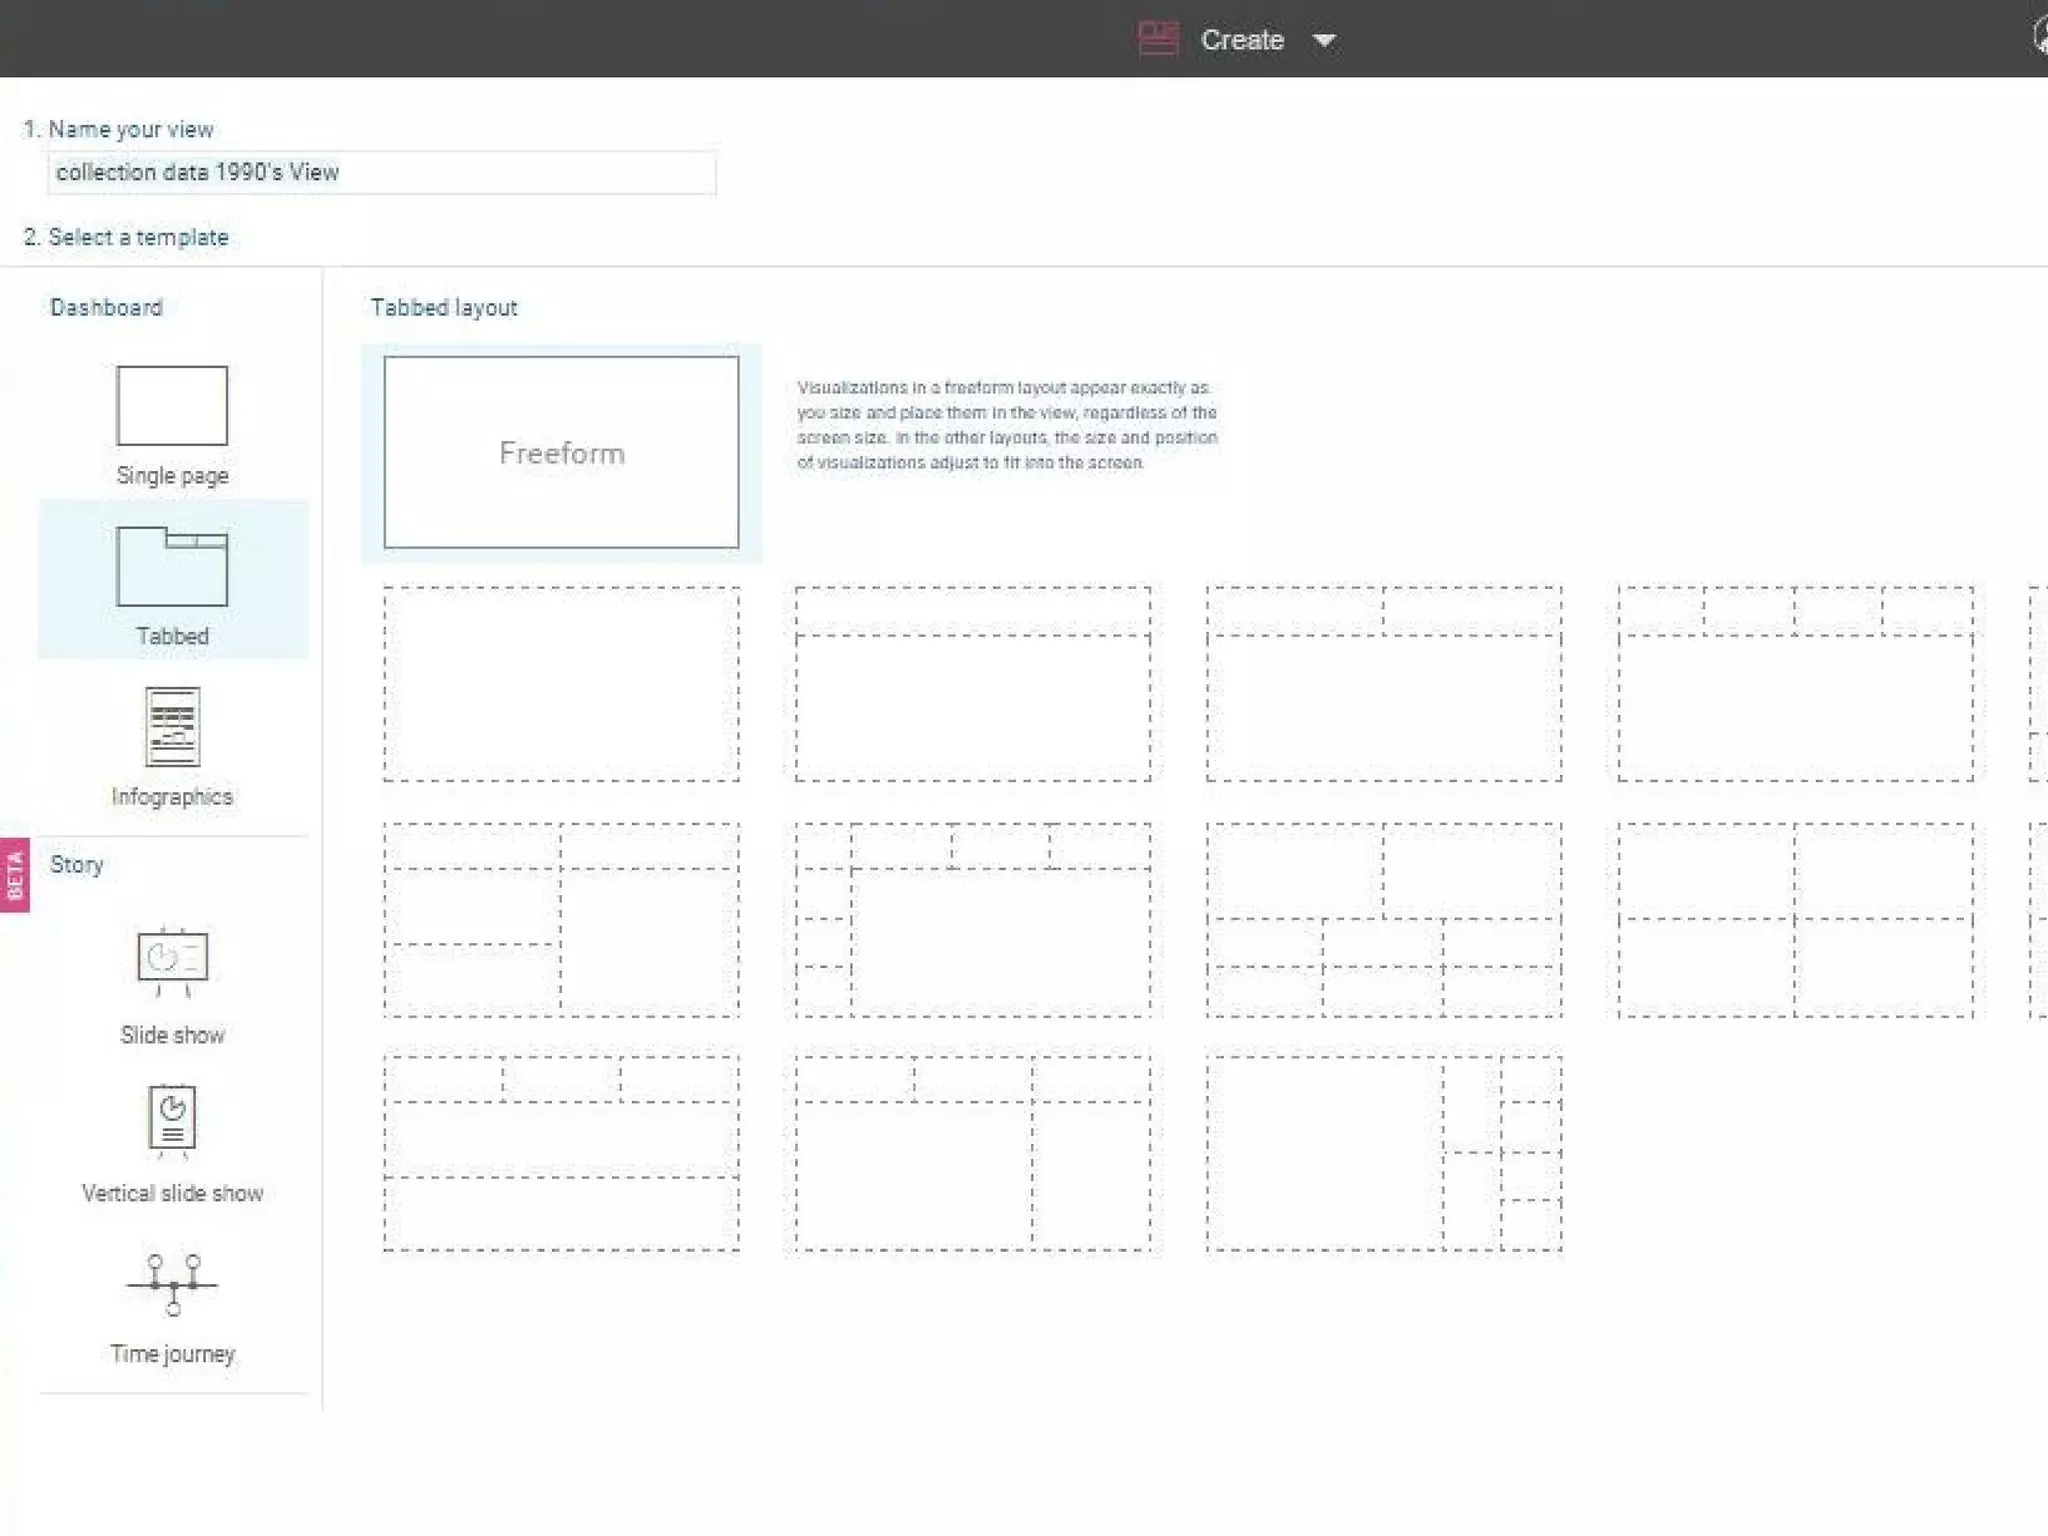Select layout with two top header cells
Image resolution: width=2048 pixels, height=1536 pixels.
[x=1384, y=684]
